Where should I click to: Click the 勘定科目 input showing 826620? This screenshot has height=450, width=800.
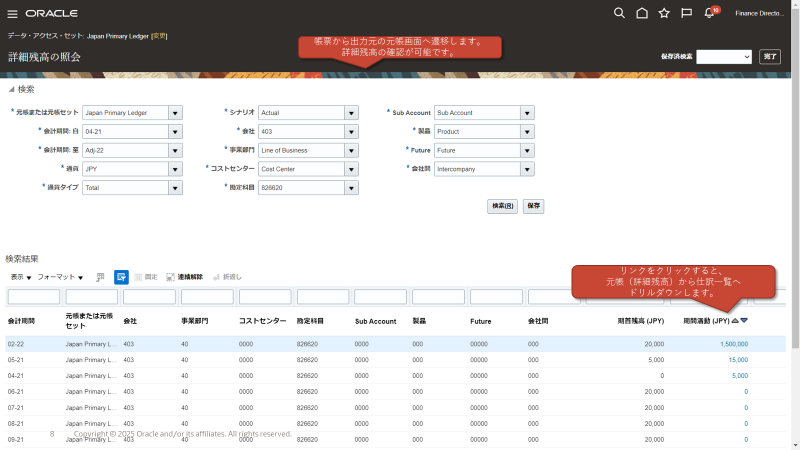[302, 188]
